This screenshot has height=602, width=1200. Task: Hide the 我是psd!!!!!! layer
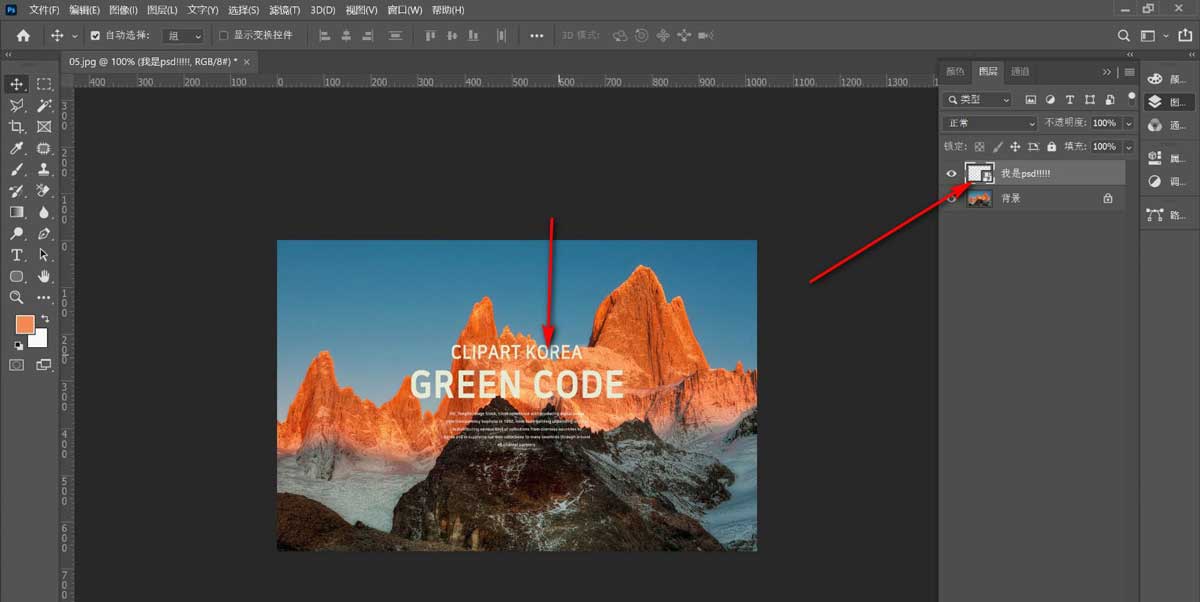(952, 173)
